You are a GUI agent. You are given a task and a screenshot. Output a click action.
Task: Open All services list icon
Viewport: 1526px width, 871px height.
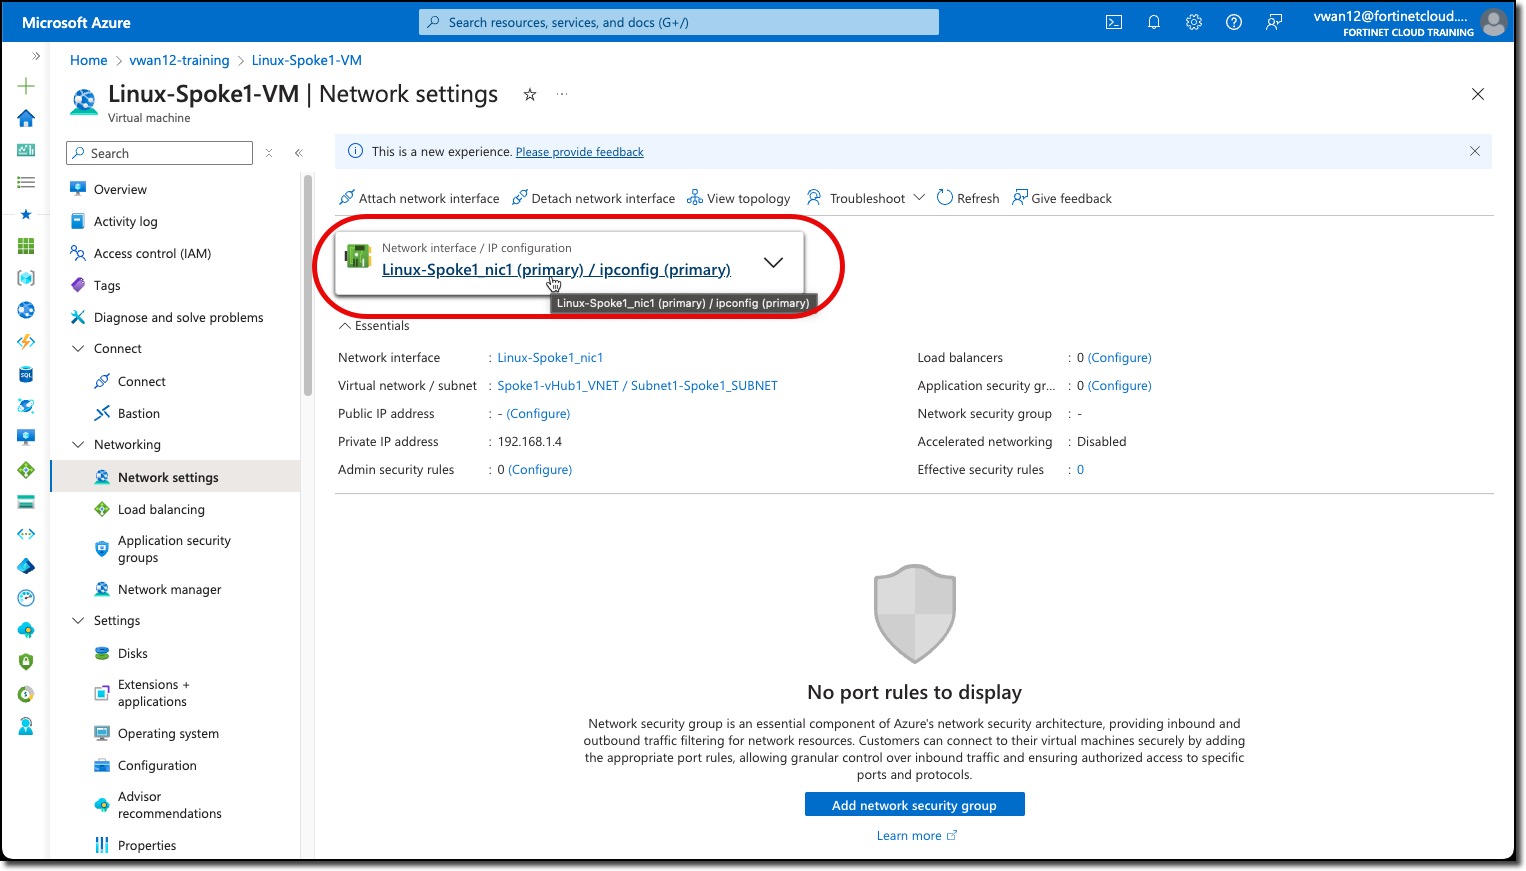(26, 182)
